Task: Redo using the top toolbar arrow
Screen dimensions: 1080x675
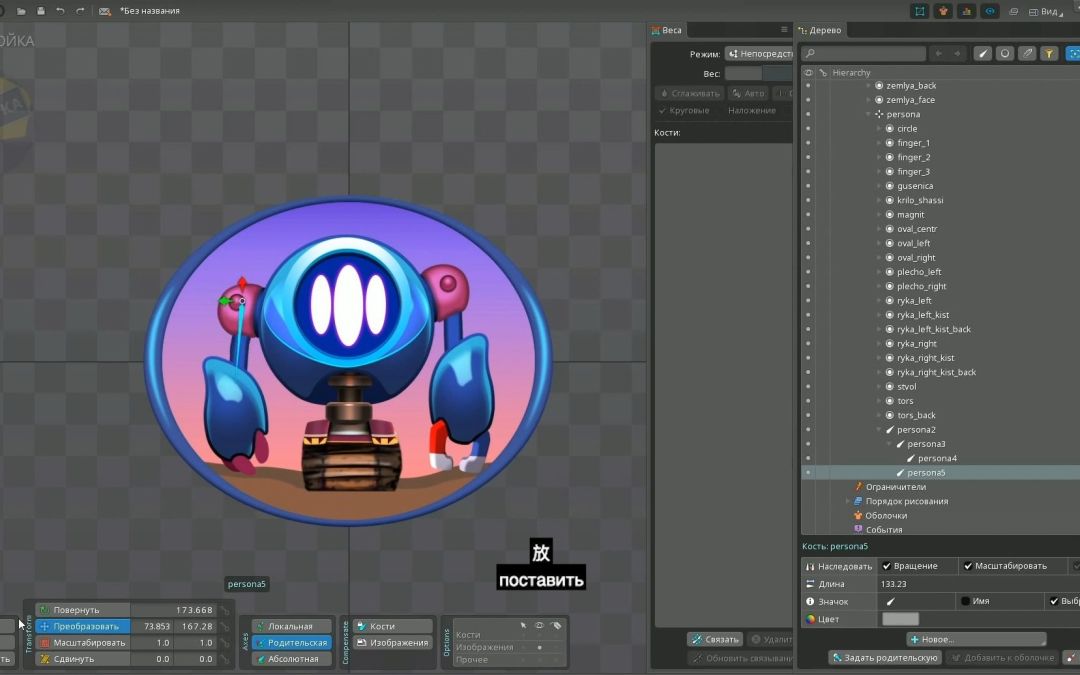Action: pos(80,11)
